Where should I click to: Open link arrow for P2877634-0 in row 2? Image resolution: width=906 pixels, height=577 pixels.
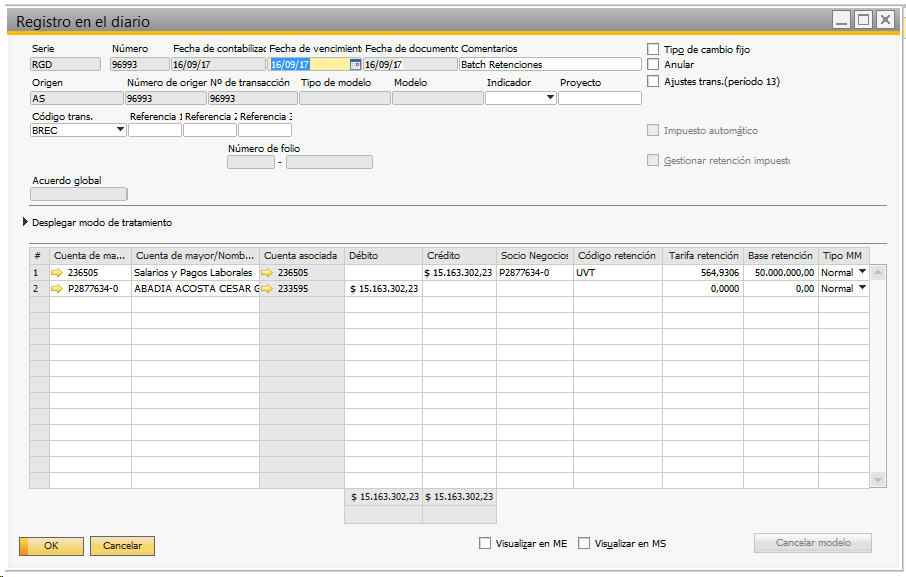click(x=57, y=289)
